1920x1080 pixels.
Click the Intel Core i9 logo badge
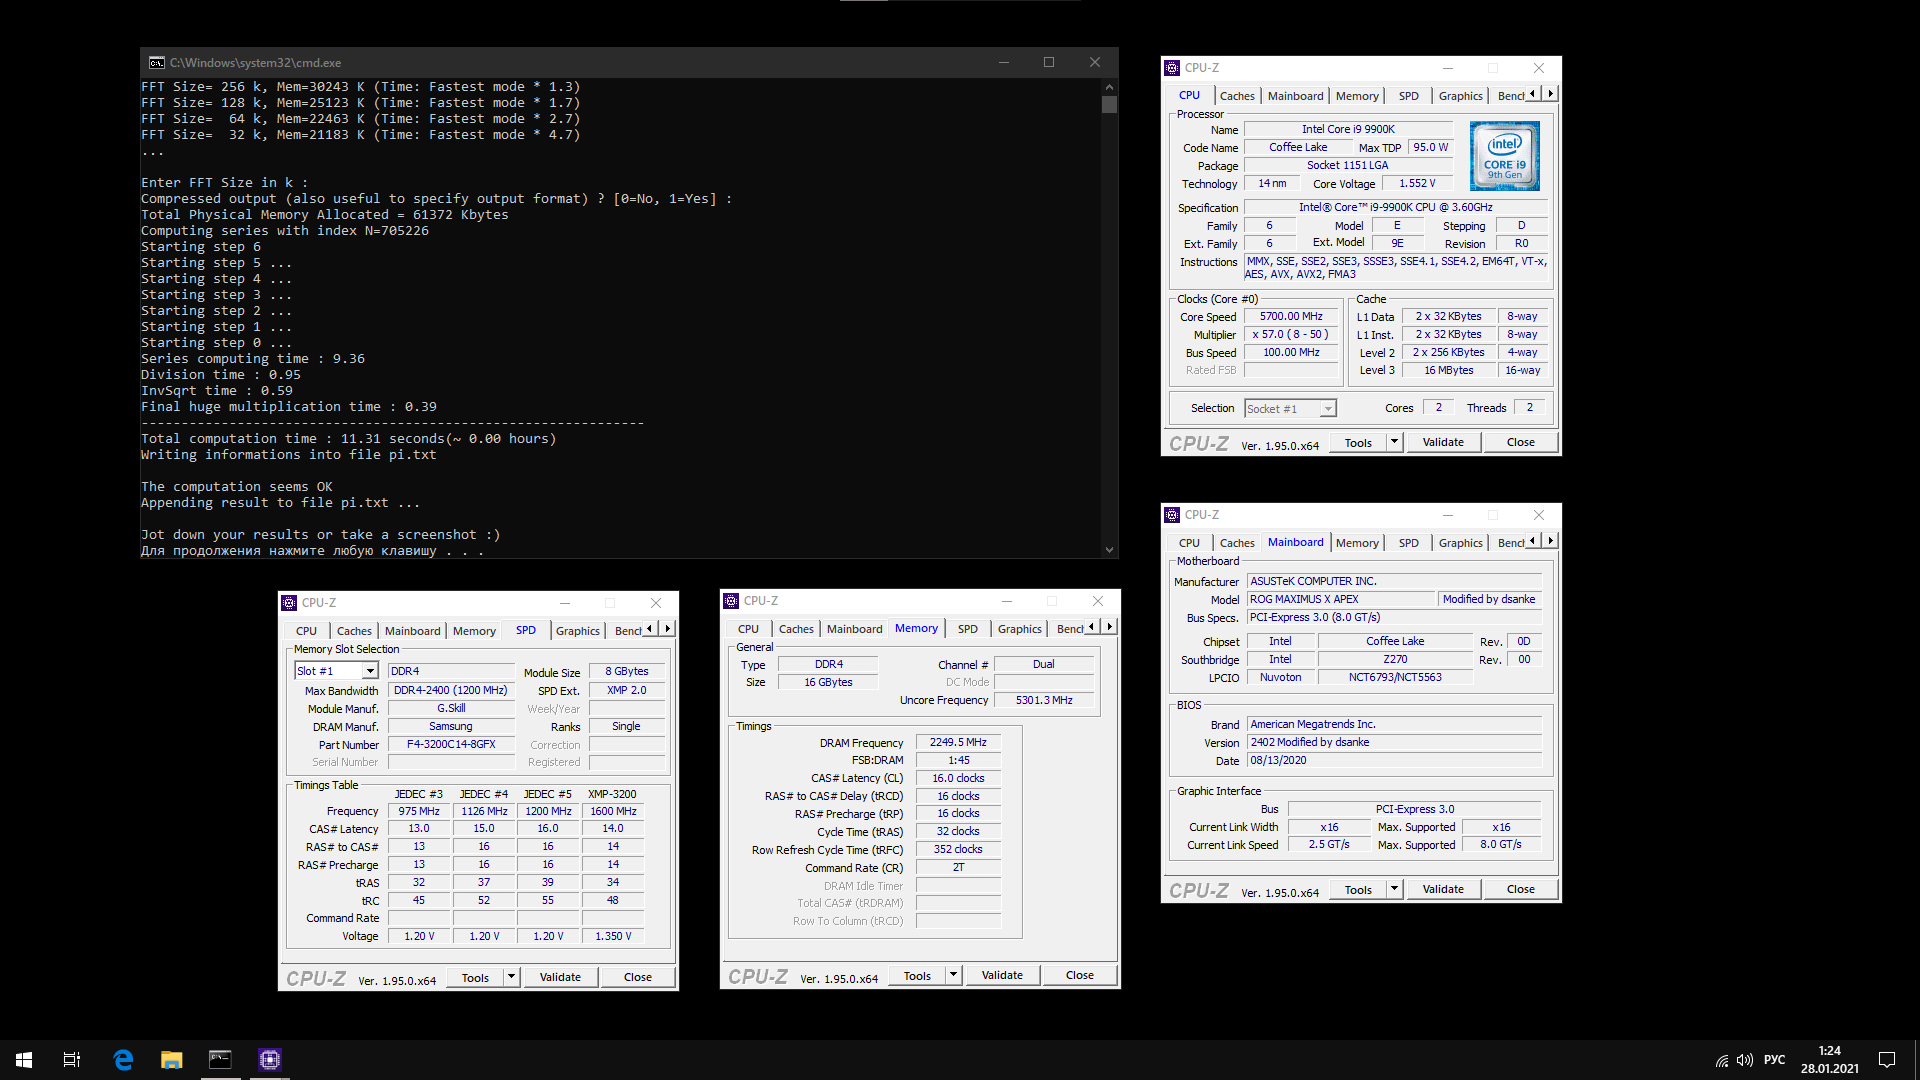click(1504, 156)
